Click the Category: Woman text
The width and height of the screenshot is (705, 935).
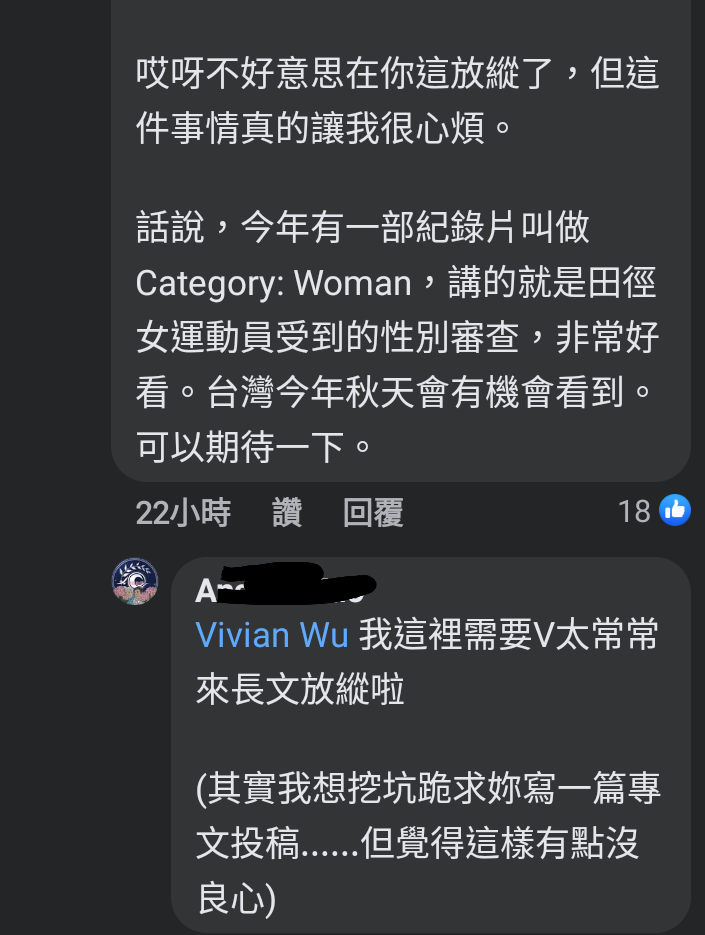click(273, 283)
